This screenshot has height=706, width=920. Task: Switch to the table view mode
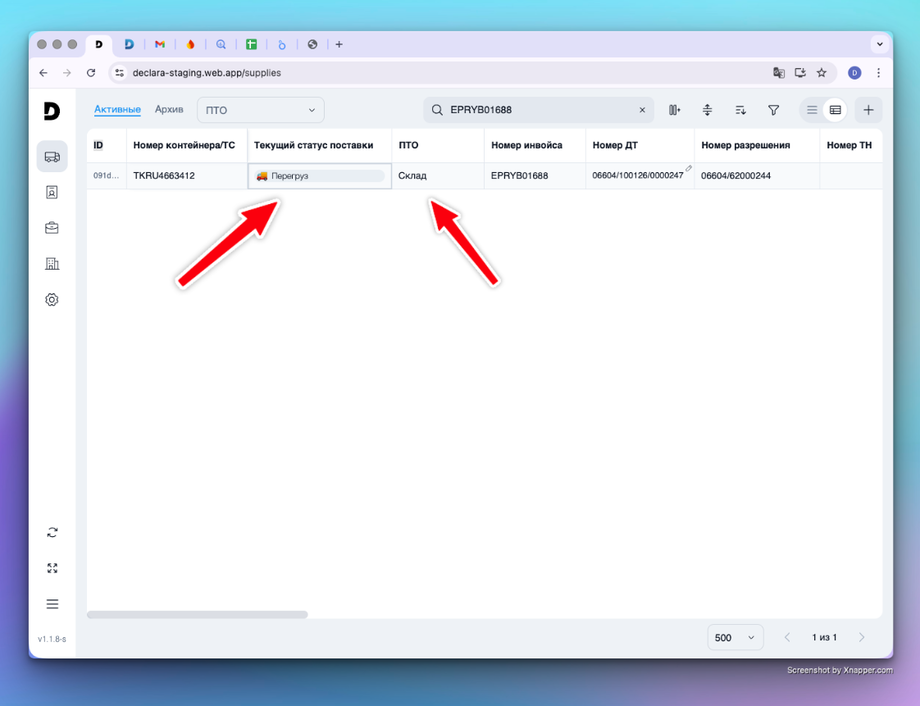(x=835, y=110)
